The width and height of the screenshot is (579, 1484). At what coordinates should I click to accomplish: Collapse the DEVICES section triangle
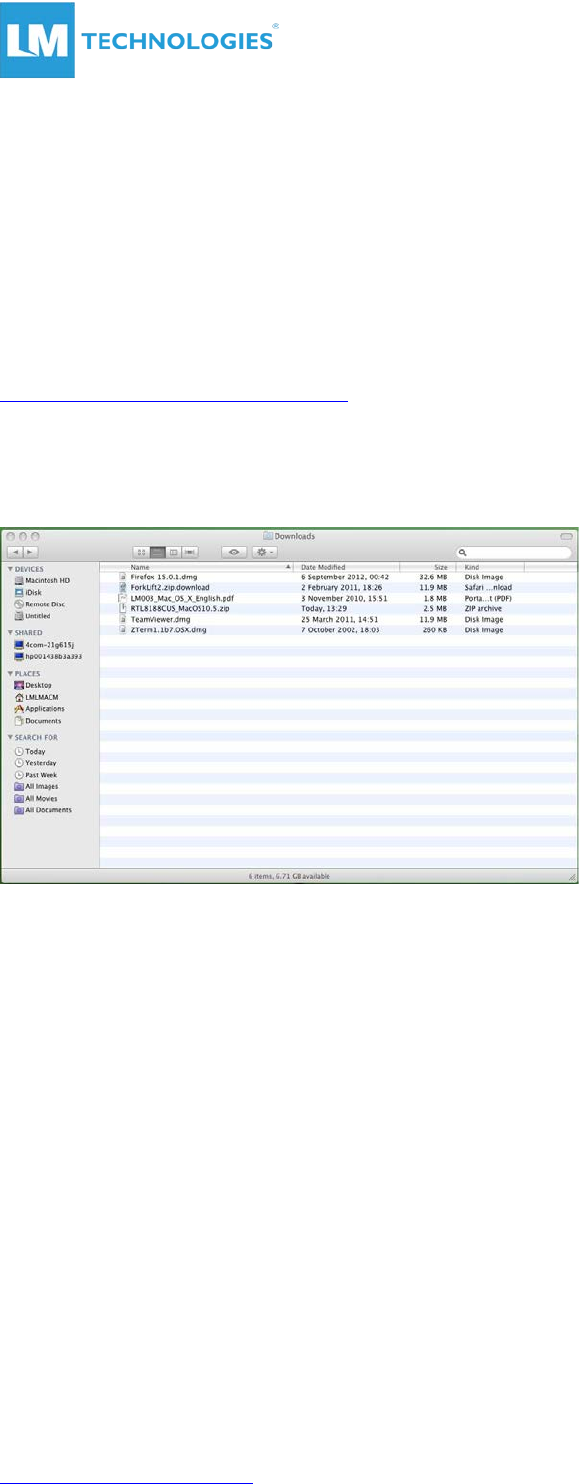pyautogui.click(x=9, y=569)
